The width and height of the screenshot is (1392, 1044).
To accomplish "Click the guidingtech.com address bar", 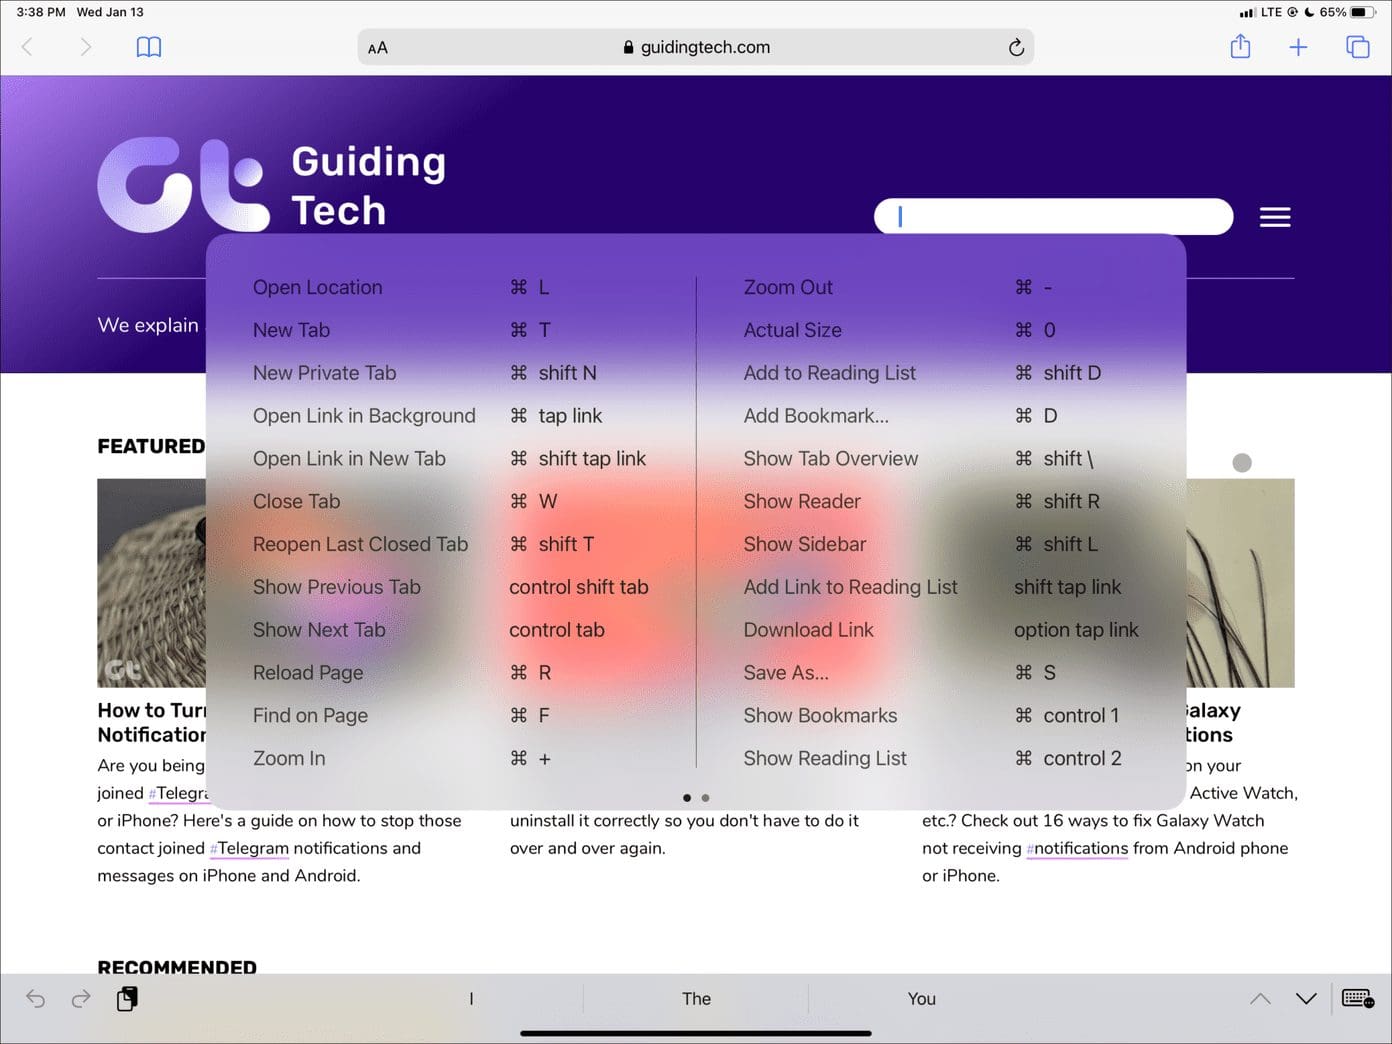I will pyautogui.click(x=696, y=47).
